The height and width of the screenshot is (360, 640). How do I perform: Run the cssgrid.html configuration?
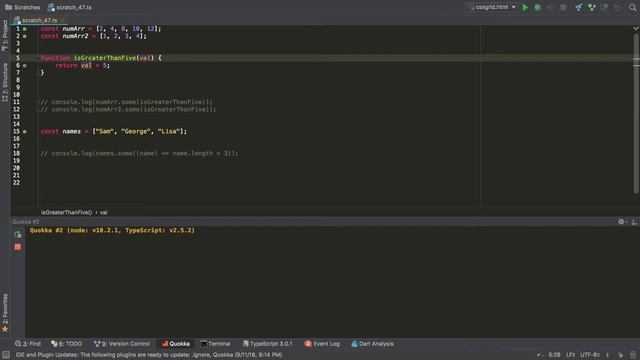point(525,7)
